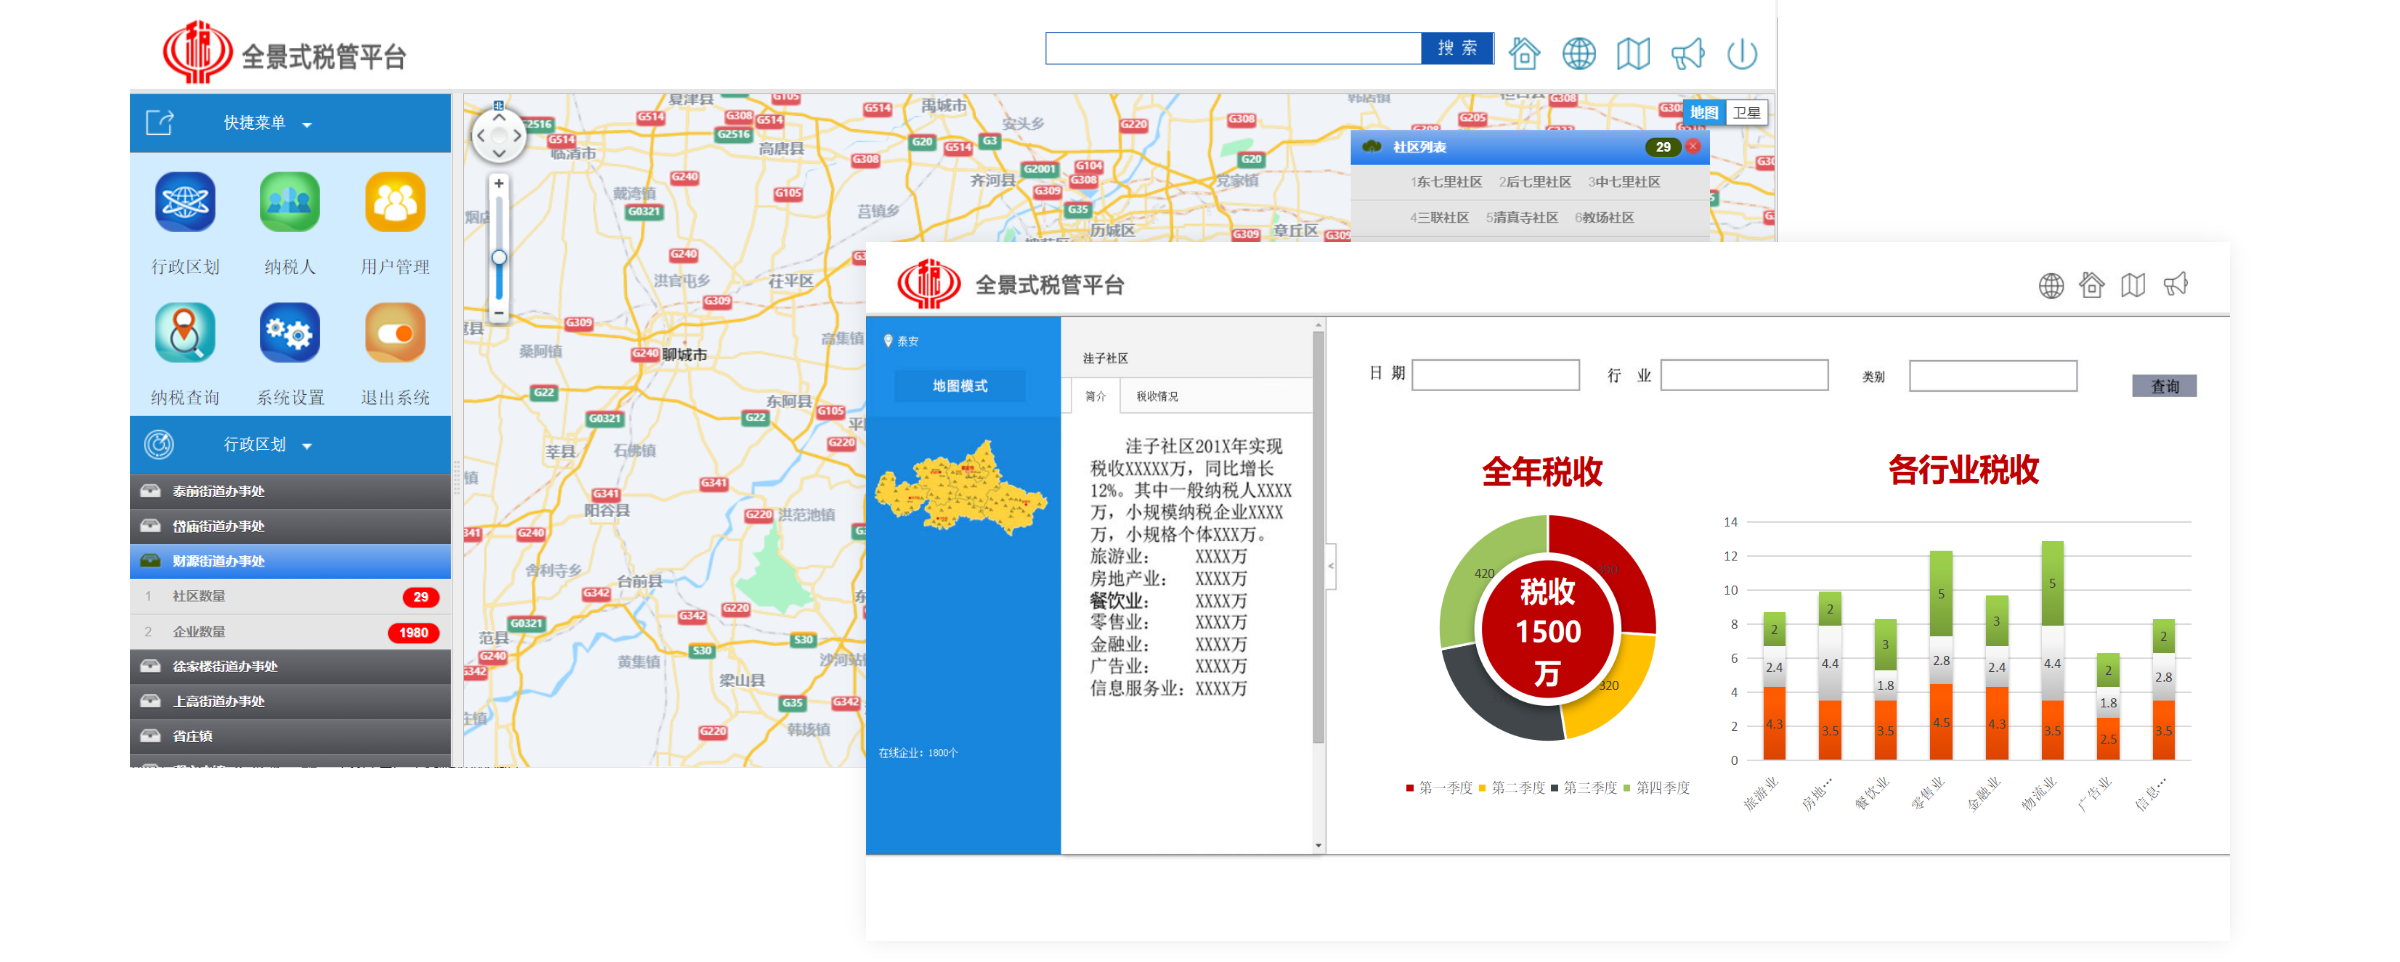Expand 岱庙街道办事处 row
The width and height of the screenshot is (2400, 962).
pos(290,526)
